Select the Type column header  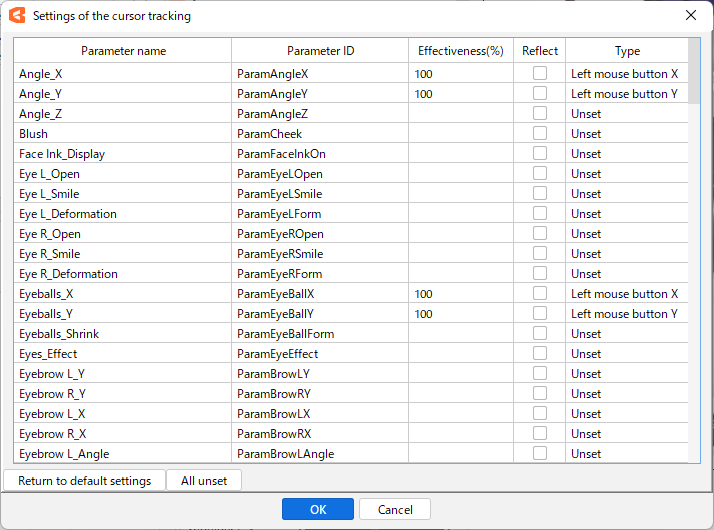point(627,50)
